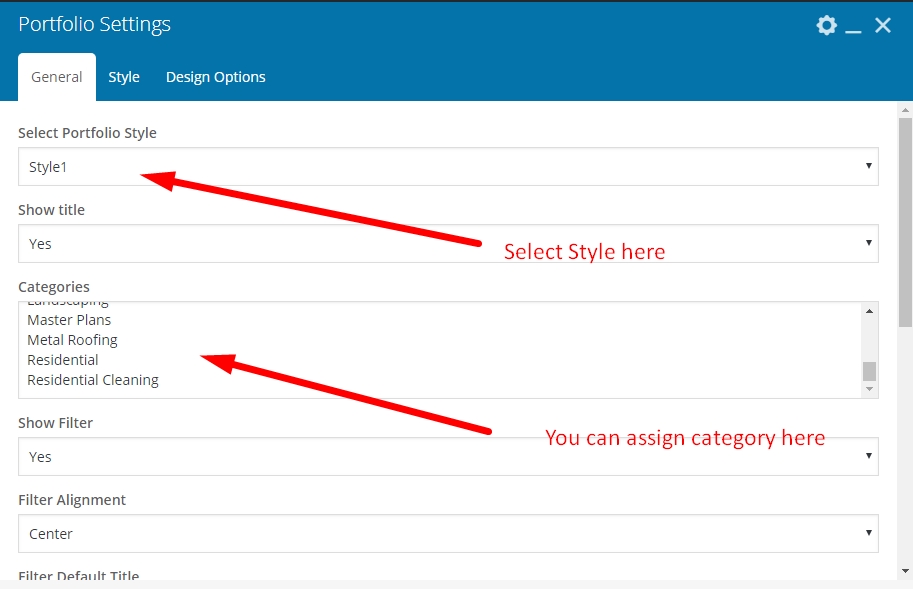Close the Portfolio Settings dialog
Image resolution: width=913 pixels, height=589 pixels.
pos(883,25)
